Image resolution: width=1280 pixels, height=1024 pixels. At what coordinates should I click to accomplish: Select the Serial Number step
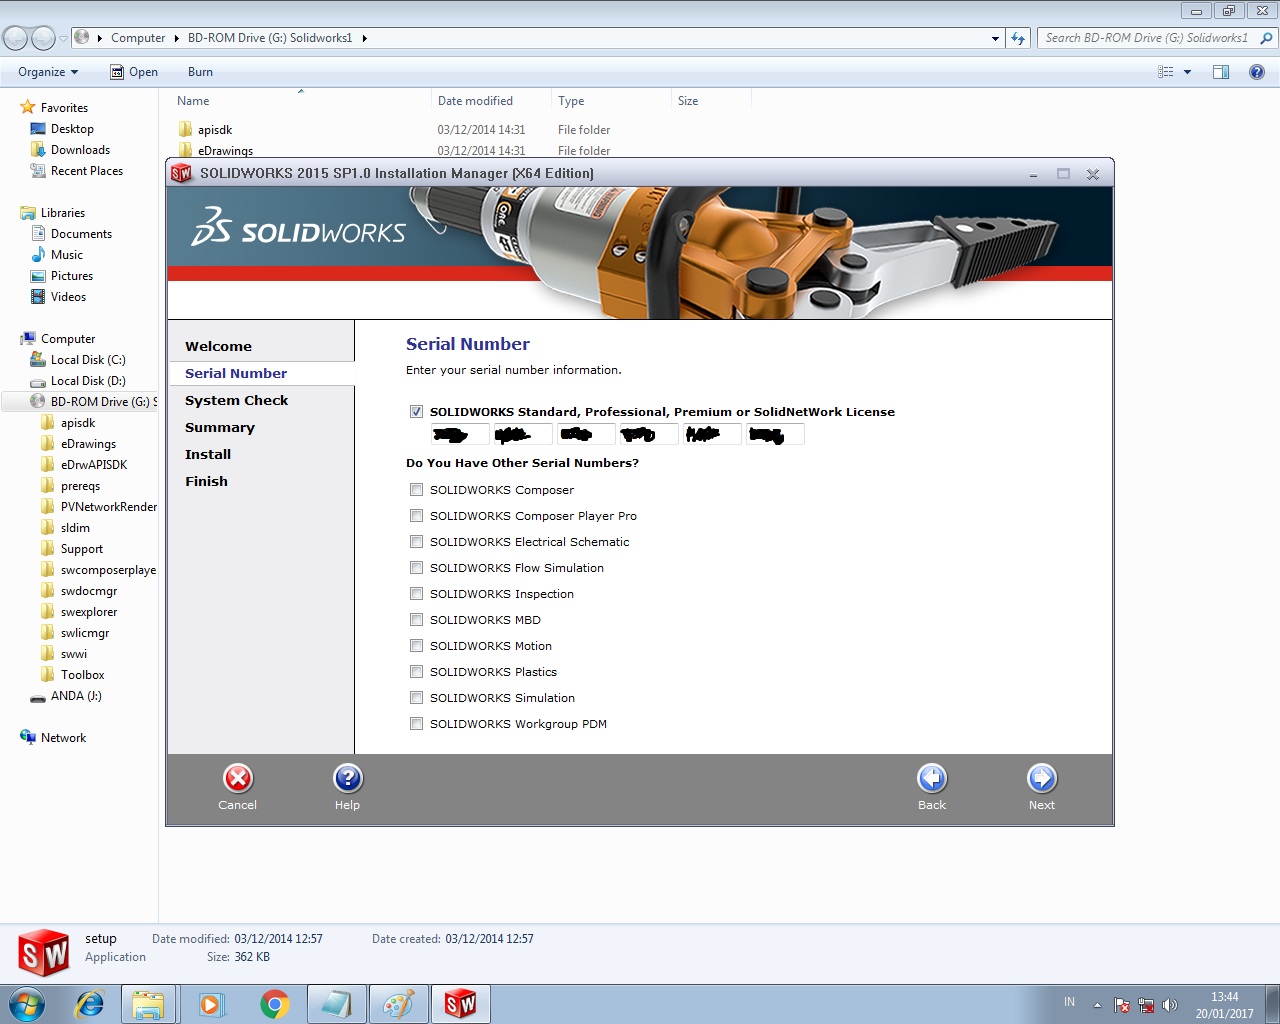point(236,374)
